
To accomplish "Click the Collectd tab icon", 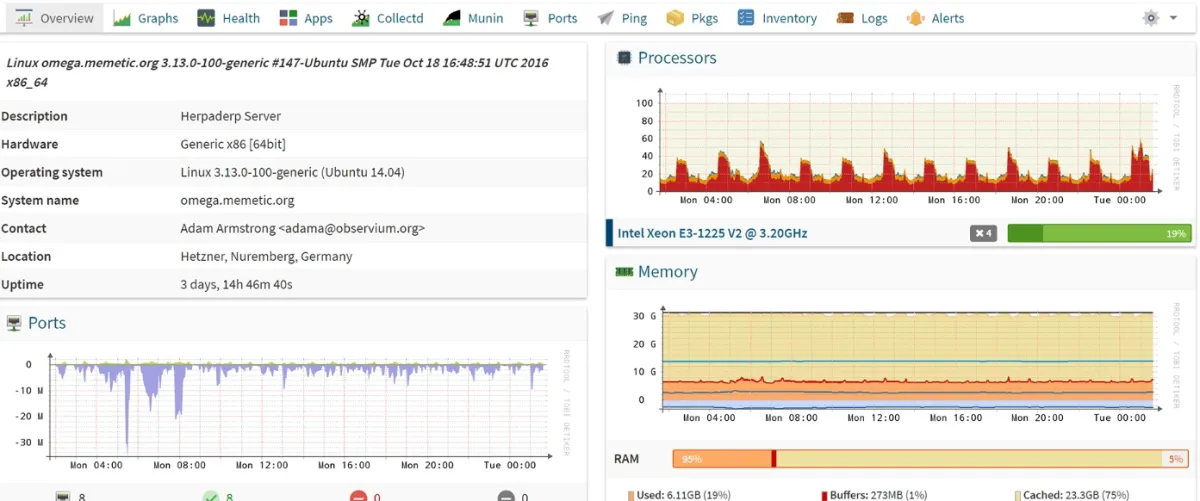I will pos(361,18).
